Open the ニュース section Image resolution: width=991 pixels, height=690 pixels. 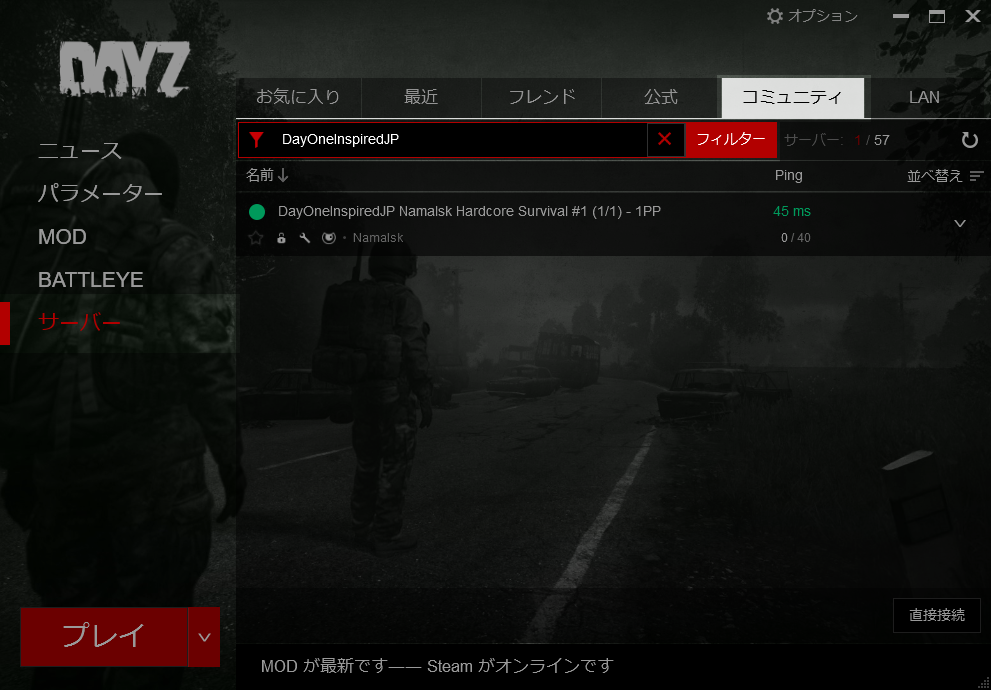80,150
